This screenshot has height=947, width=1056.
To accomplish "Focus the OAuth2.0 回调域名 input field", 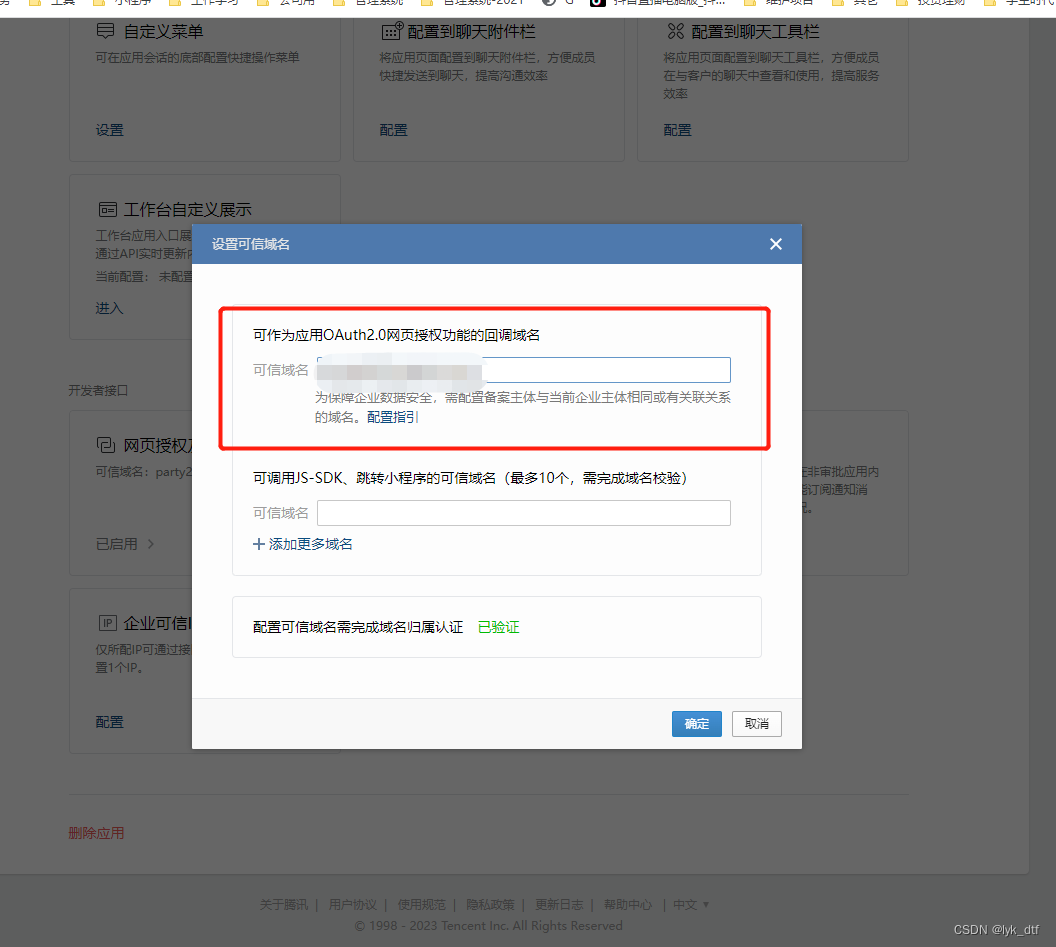I will click(524, 370).
